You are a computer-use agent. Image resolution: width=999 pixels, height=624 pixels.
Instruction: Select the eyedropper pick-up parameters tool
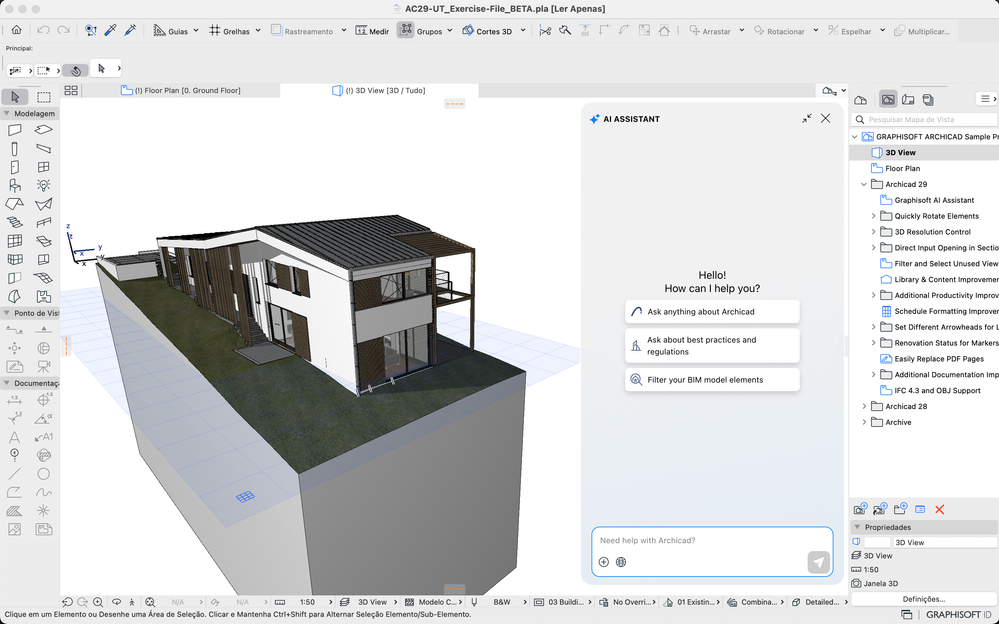coord(110,31)
